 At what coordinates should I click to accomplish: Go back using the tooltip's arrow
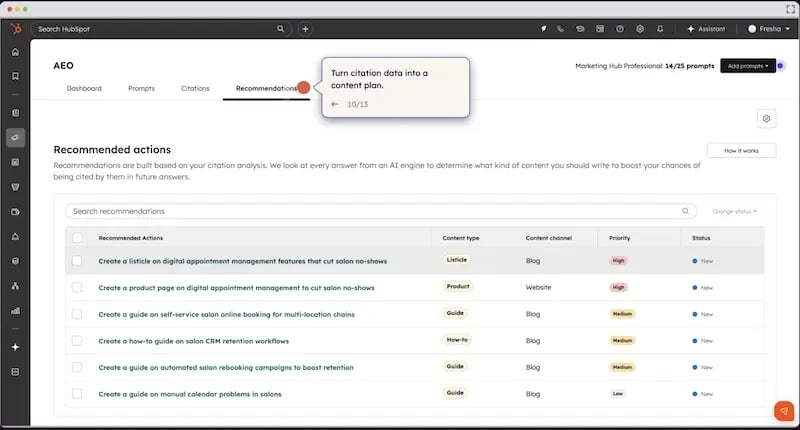pyautogui.click(x=335, y=104)
